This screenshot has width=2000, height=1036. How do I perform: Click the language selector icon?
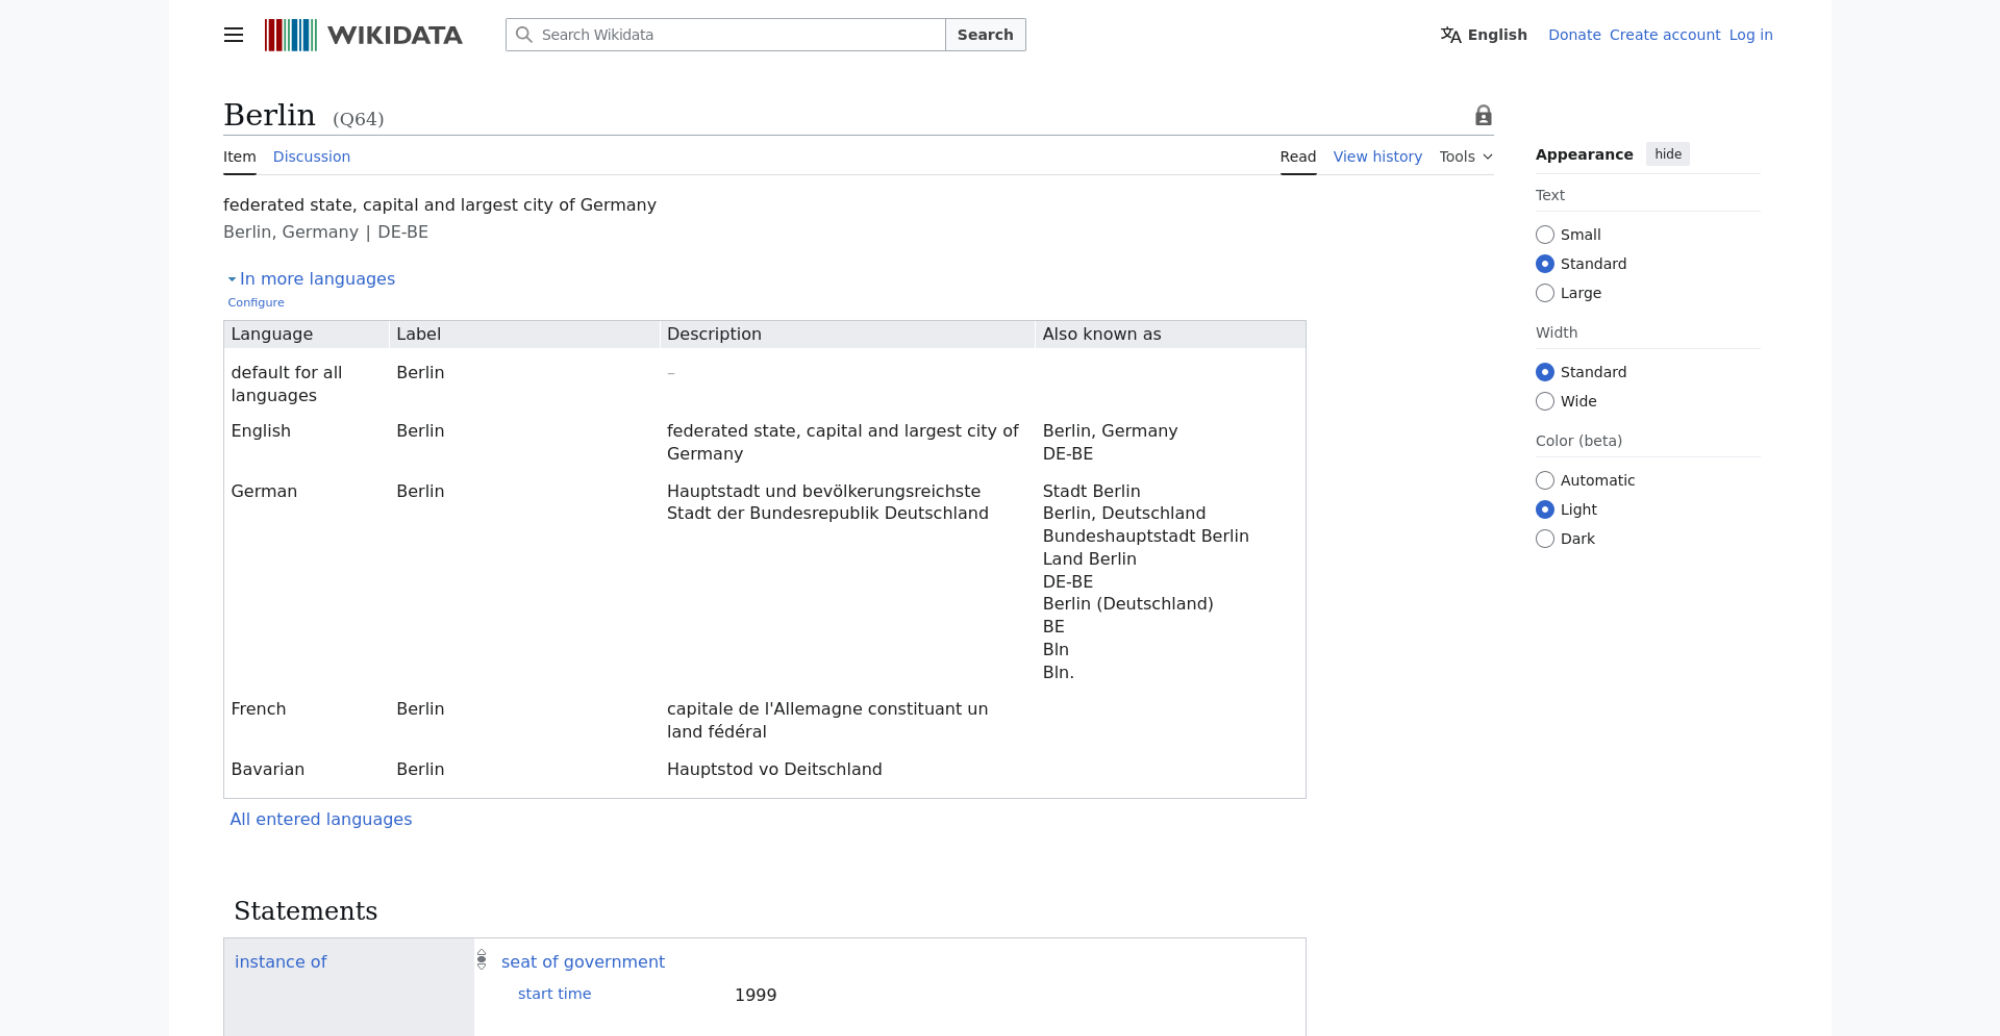1450,35
